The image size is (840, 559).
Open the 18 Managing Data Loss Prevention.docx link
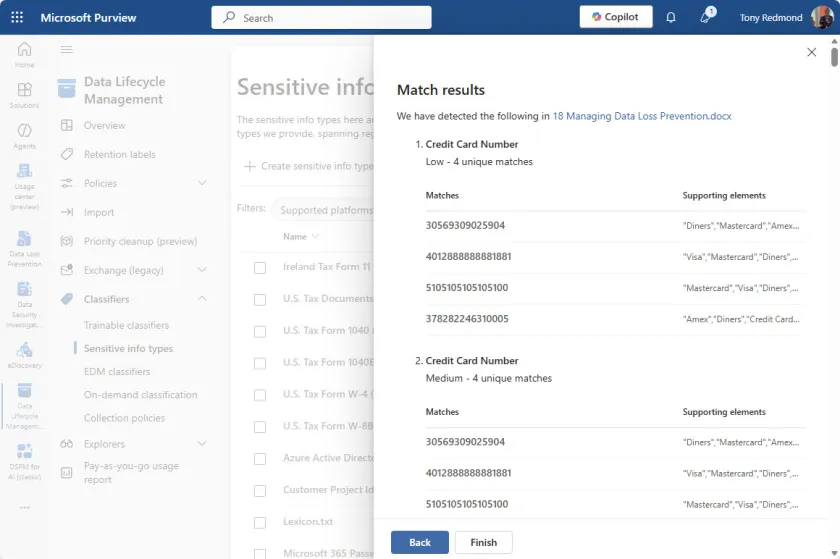coord(641,116)
